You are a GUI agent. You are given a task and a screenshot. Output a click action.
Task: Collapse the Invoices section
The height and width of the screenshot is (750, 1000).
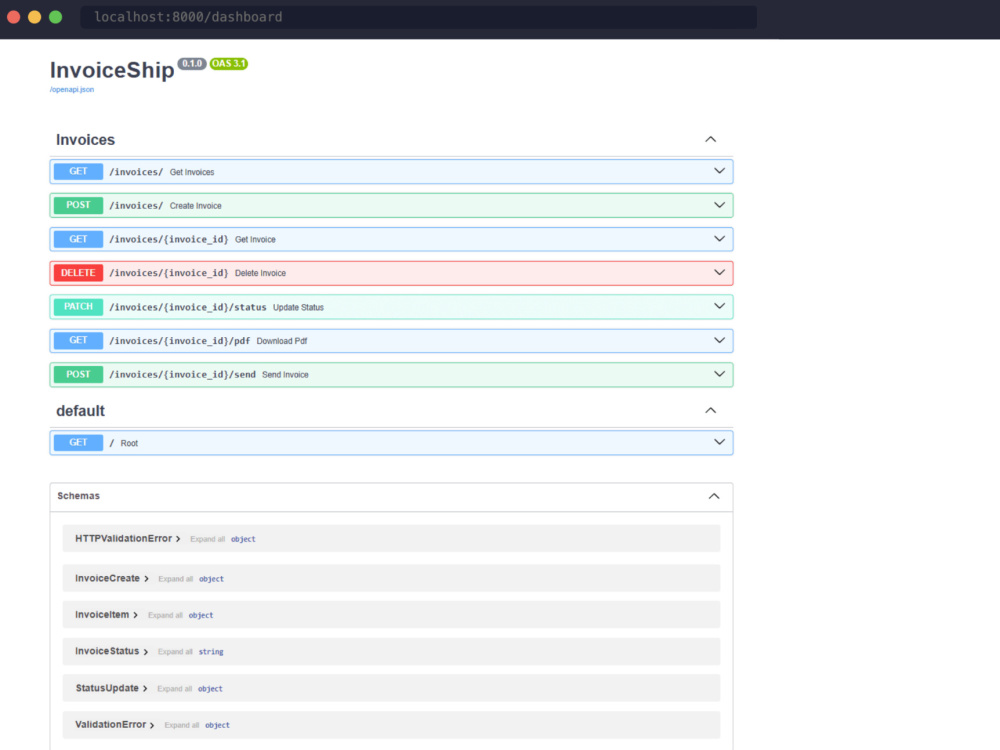click(710, 140)
